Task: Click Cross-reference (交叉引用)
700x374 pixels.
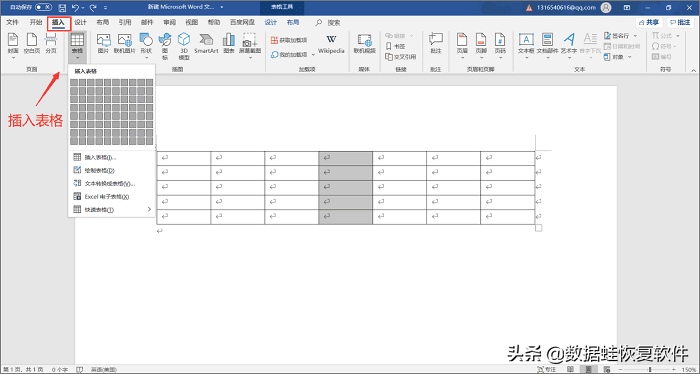Action: pos(400,57)
